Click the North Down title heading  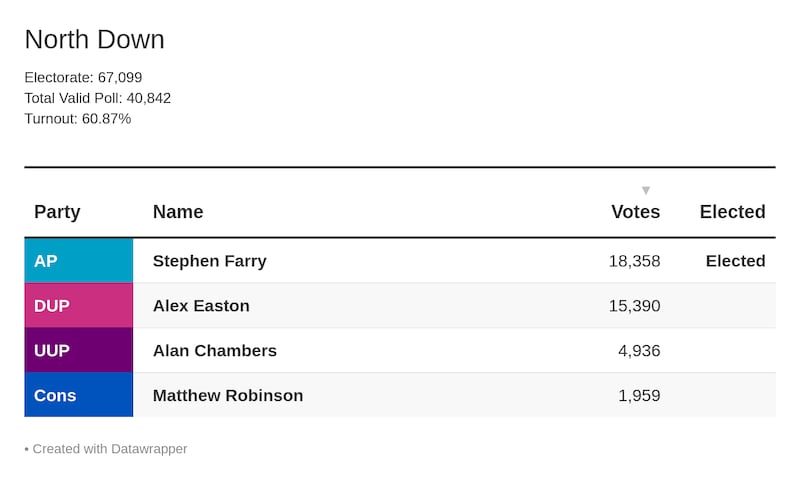tap(94, 40)
